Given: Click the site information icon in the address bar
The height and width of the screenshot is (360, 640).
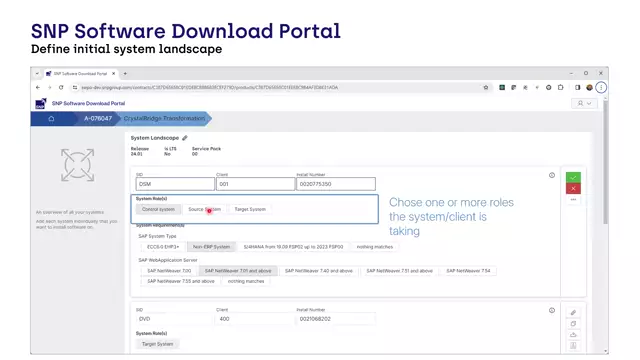Looking at the screenshot, I should [x=75, y=87].
